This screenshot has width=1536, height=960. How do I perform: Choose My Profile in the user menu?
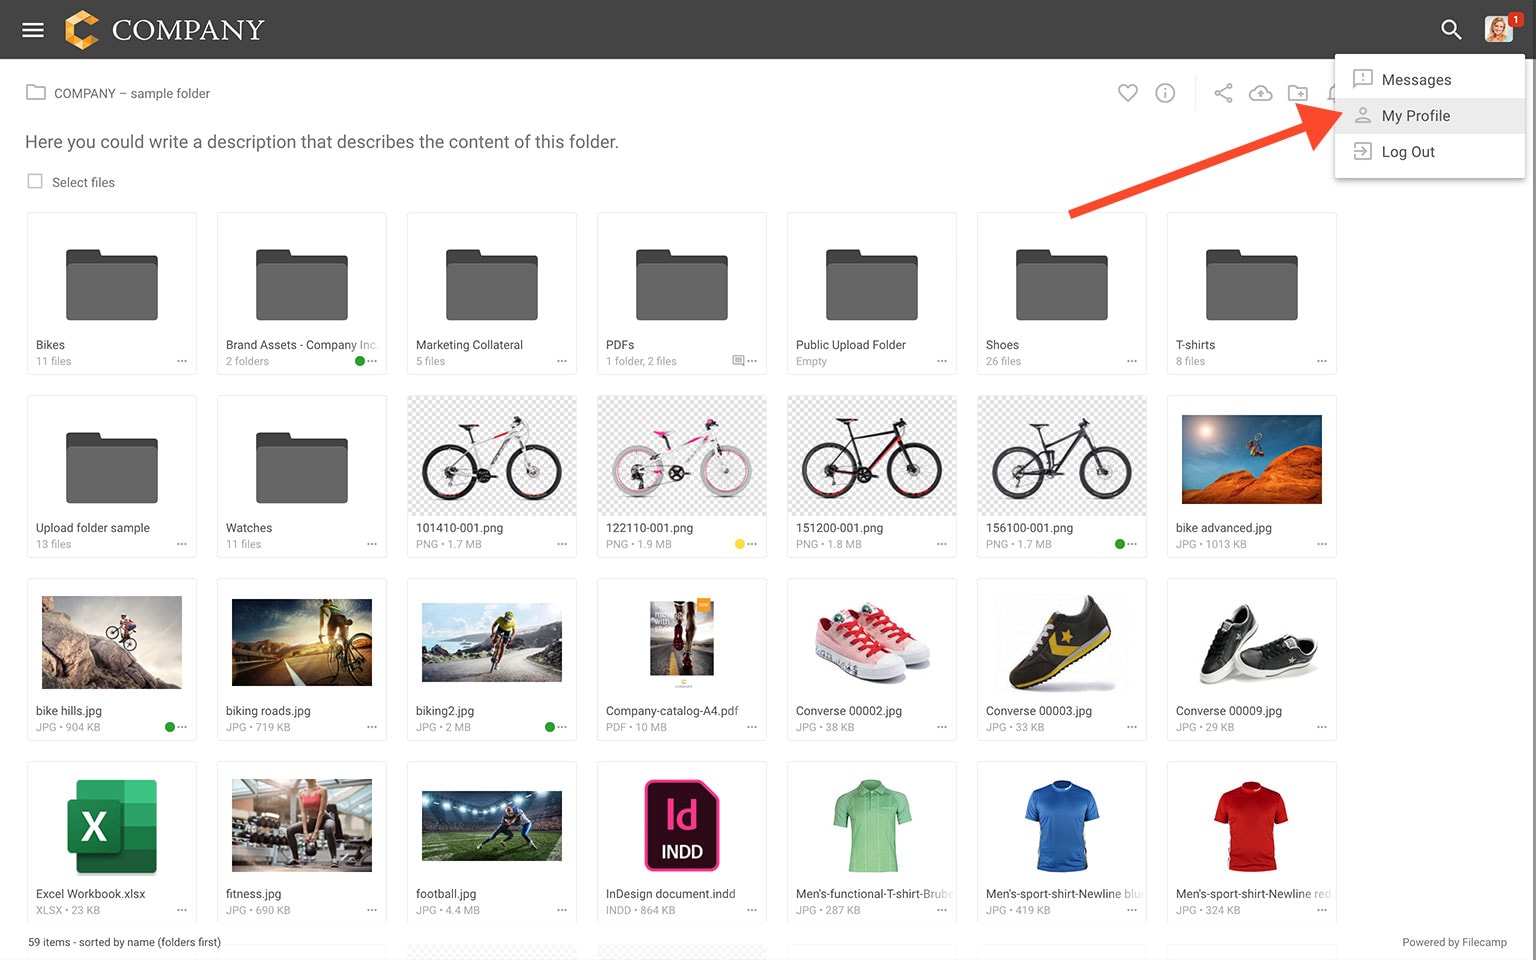(1430, 116)
